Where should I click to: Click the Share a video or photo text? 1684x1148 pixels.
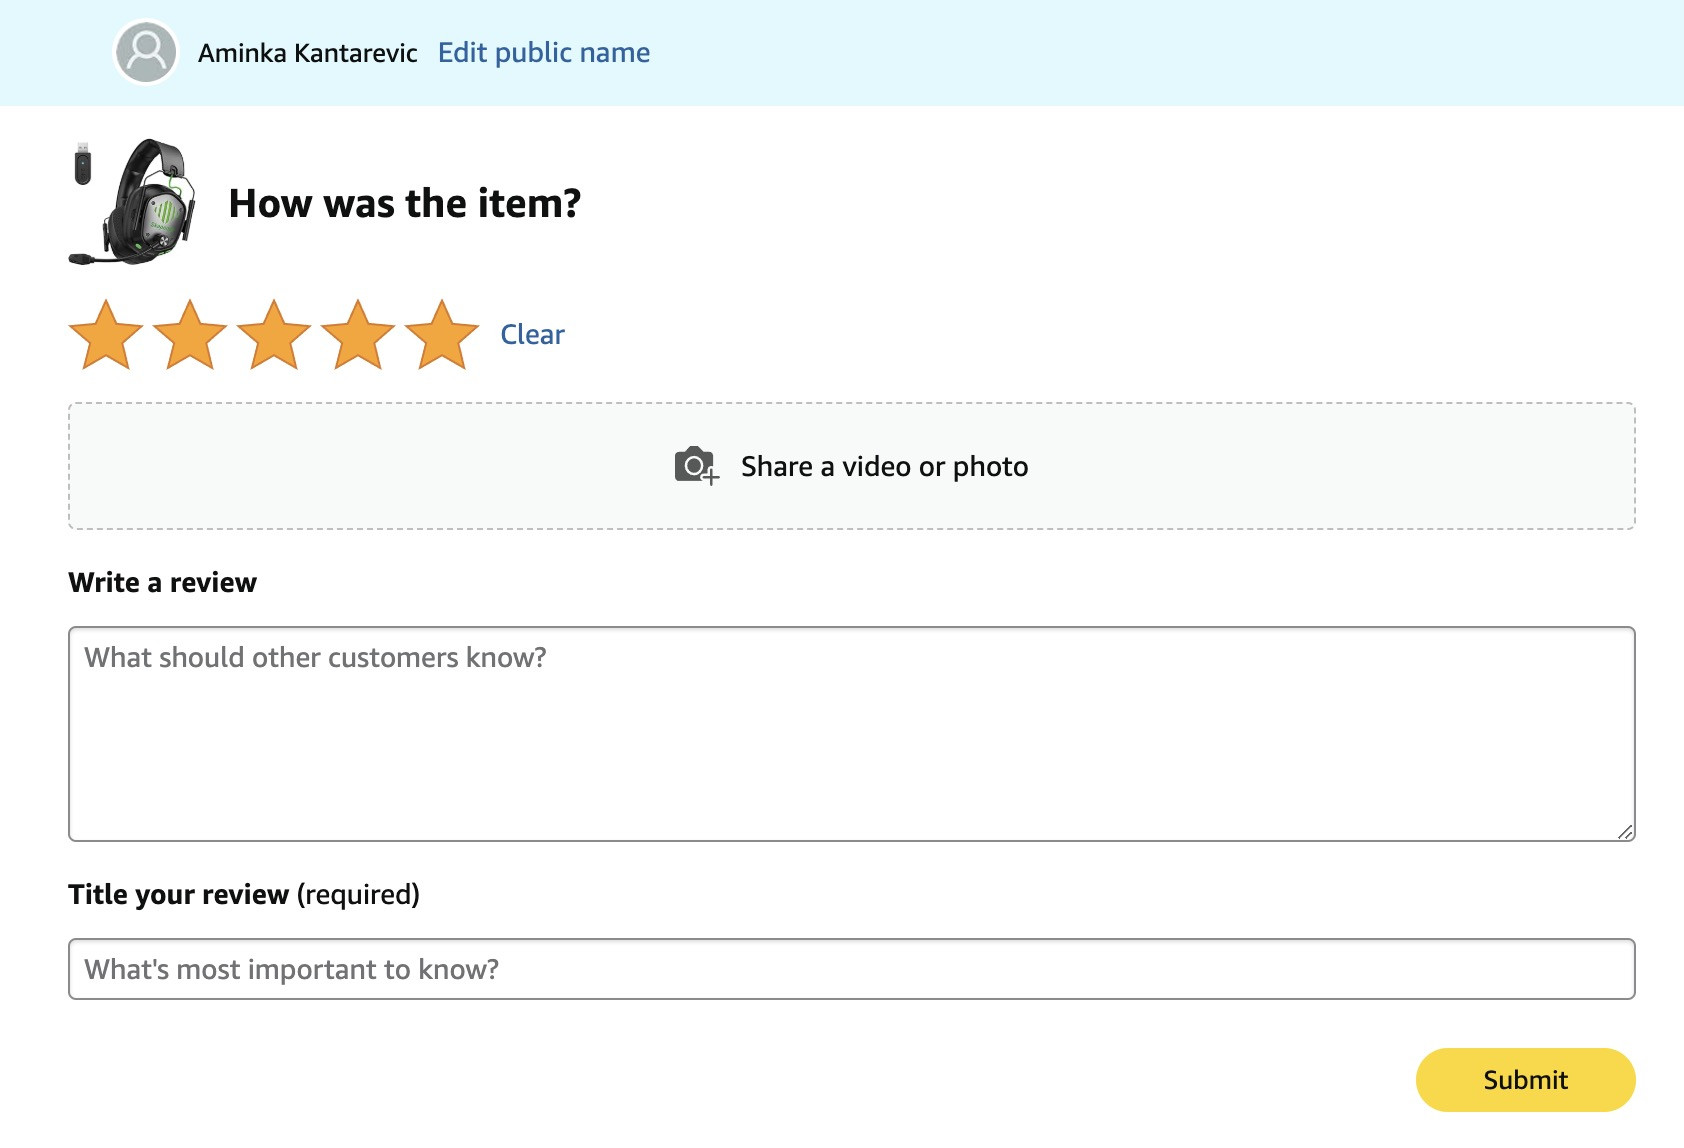click(885, 466)
